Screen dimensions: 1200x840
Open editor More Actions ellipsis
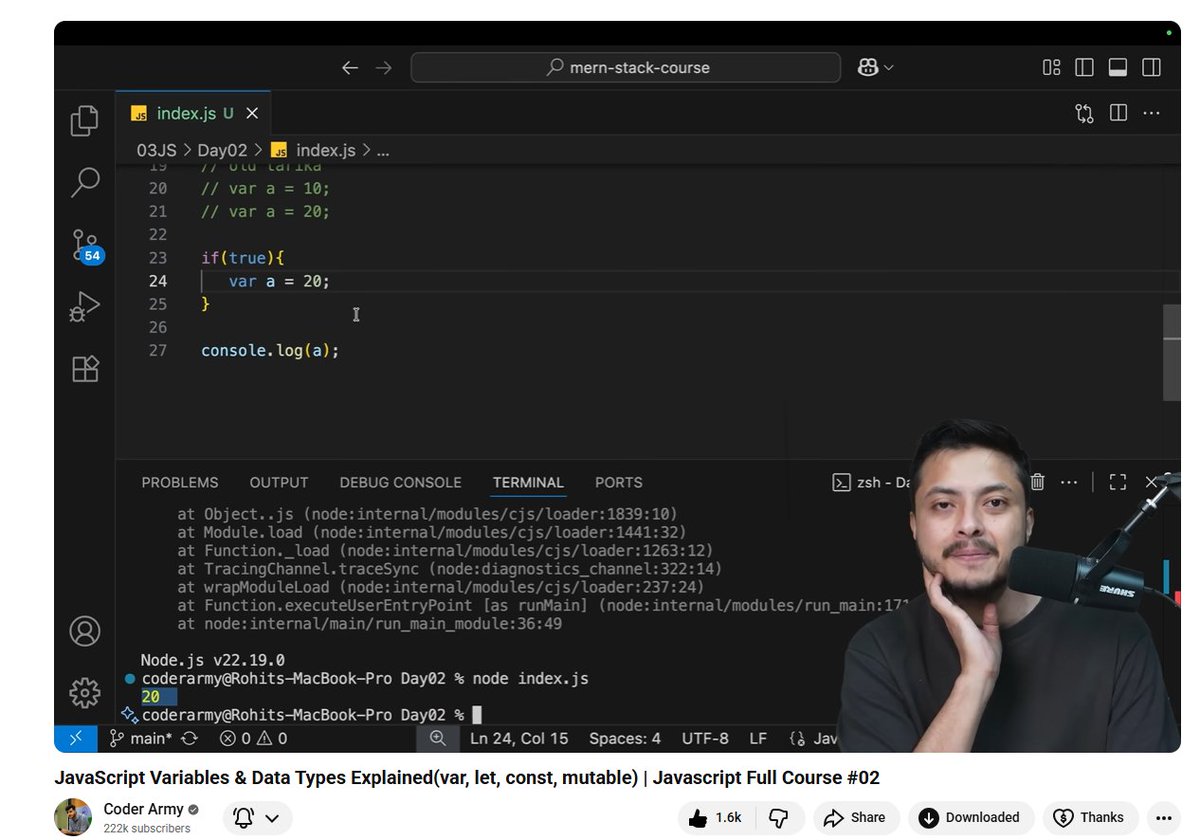coord(1151,113)
